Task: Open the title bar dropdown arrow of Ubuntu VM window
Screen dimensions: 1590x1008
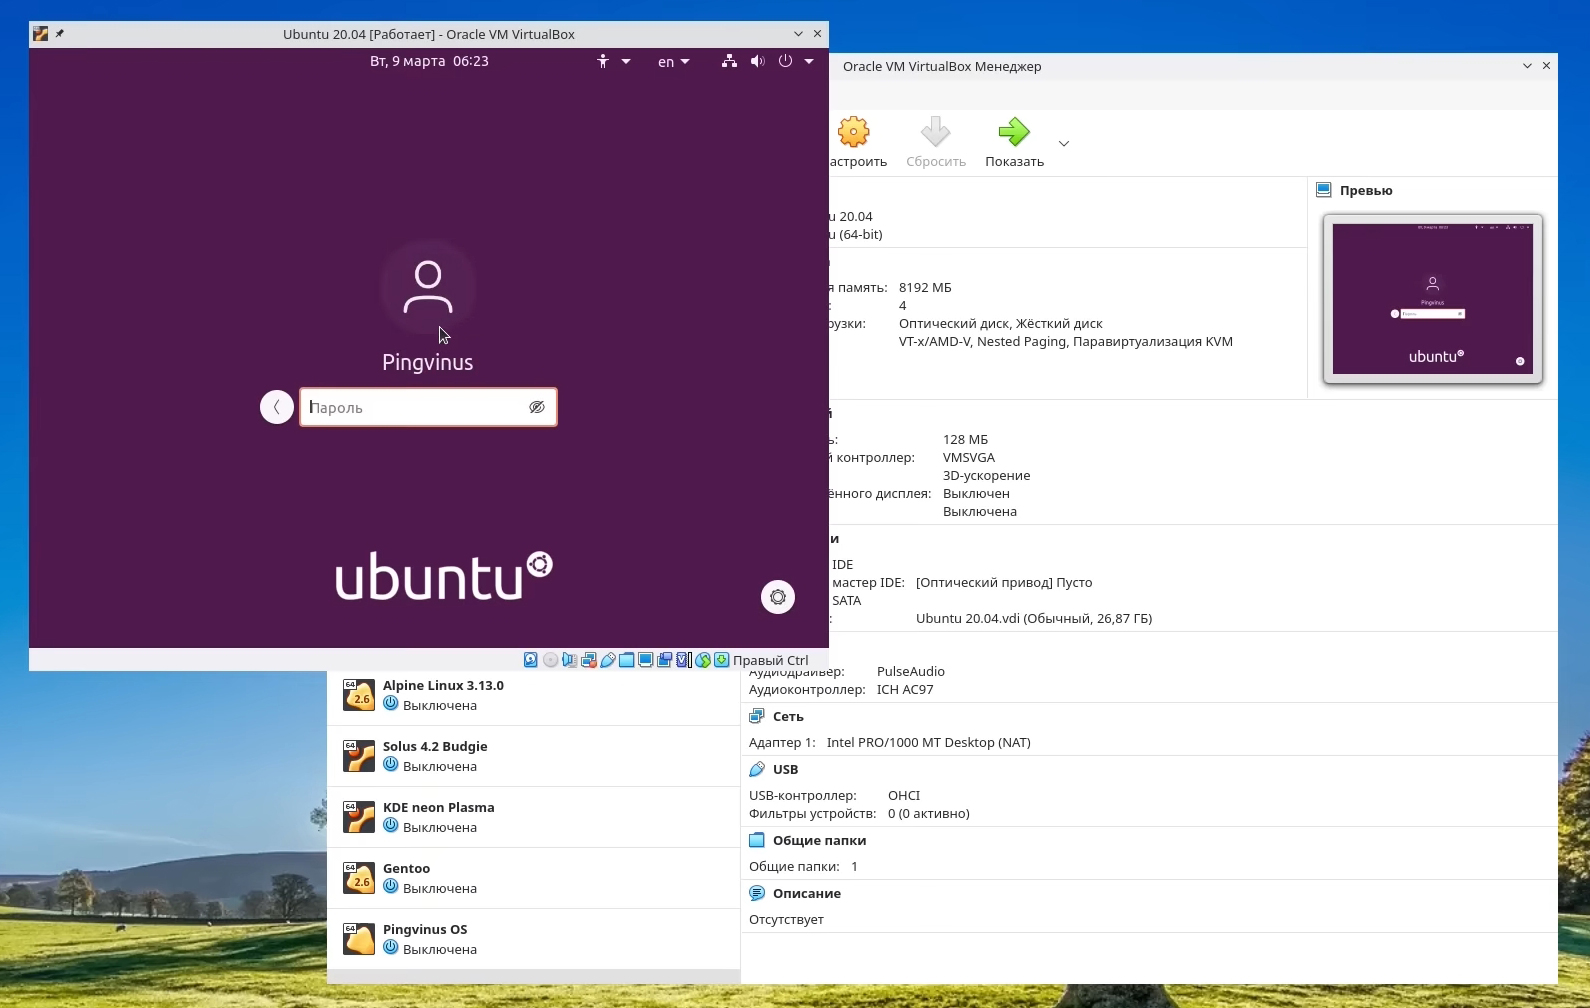Action: coord(798,34)
